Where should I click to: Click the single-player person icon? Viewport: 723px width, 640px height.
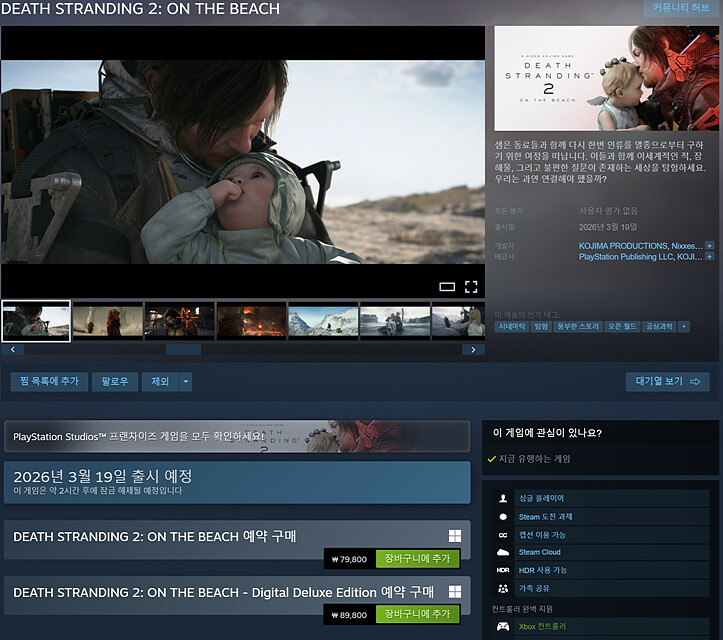coord(503,498)
